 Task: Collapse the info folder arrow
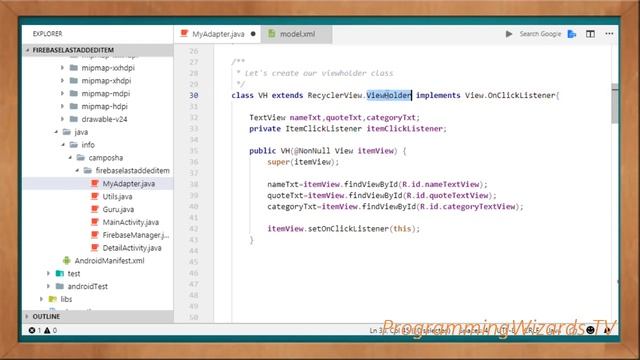63,145
